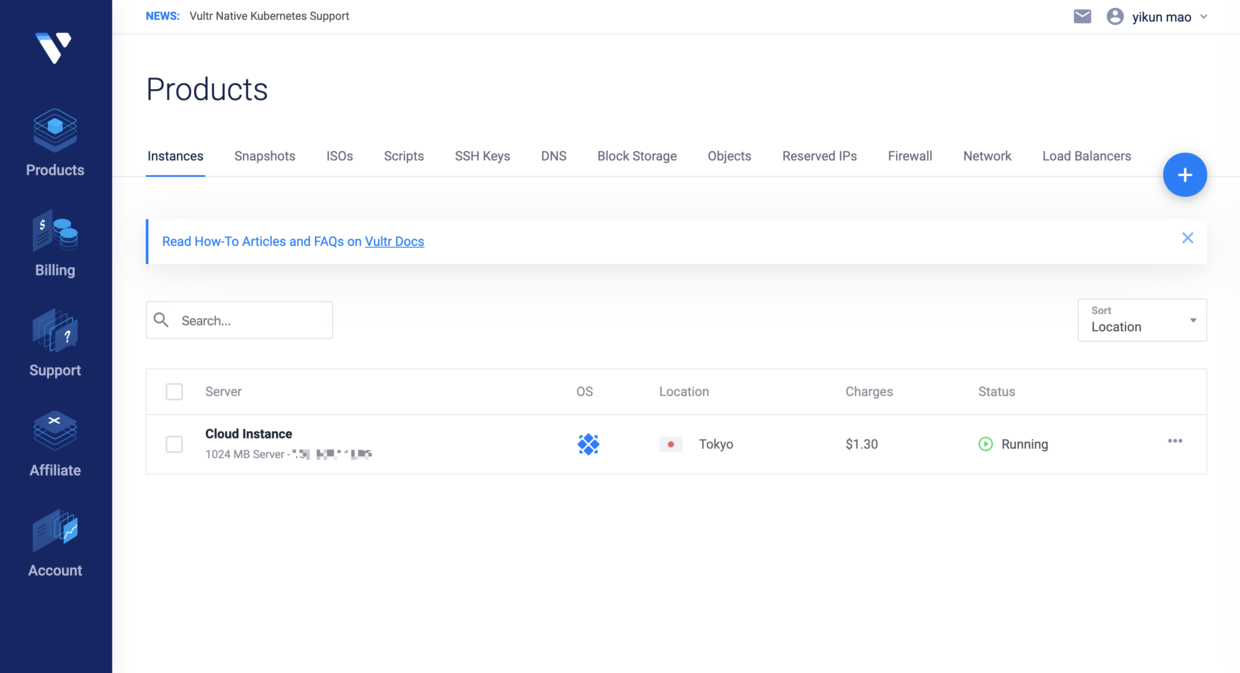
Task: Click the Vultr Native Kubernetes Support news
Action: pyautogui.click(x=269, y=16)
